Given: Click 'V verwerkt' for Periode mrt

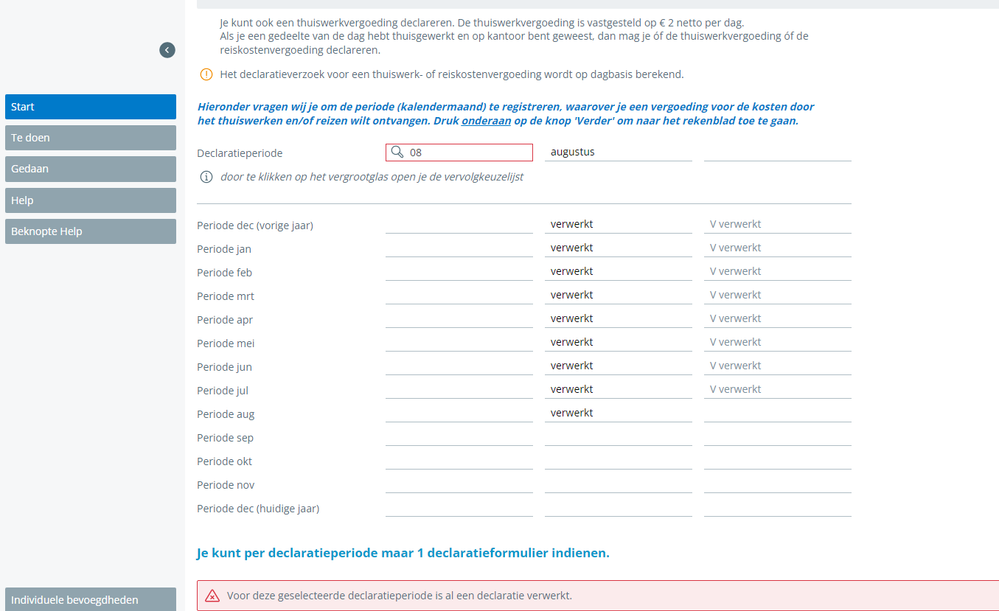Looking at the screenshot, I should [x=777, y=295].
